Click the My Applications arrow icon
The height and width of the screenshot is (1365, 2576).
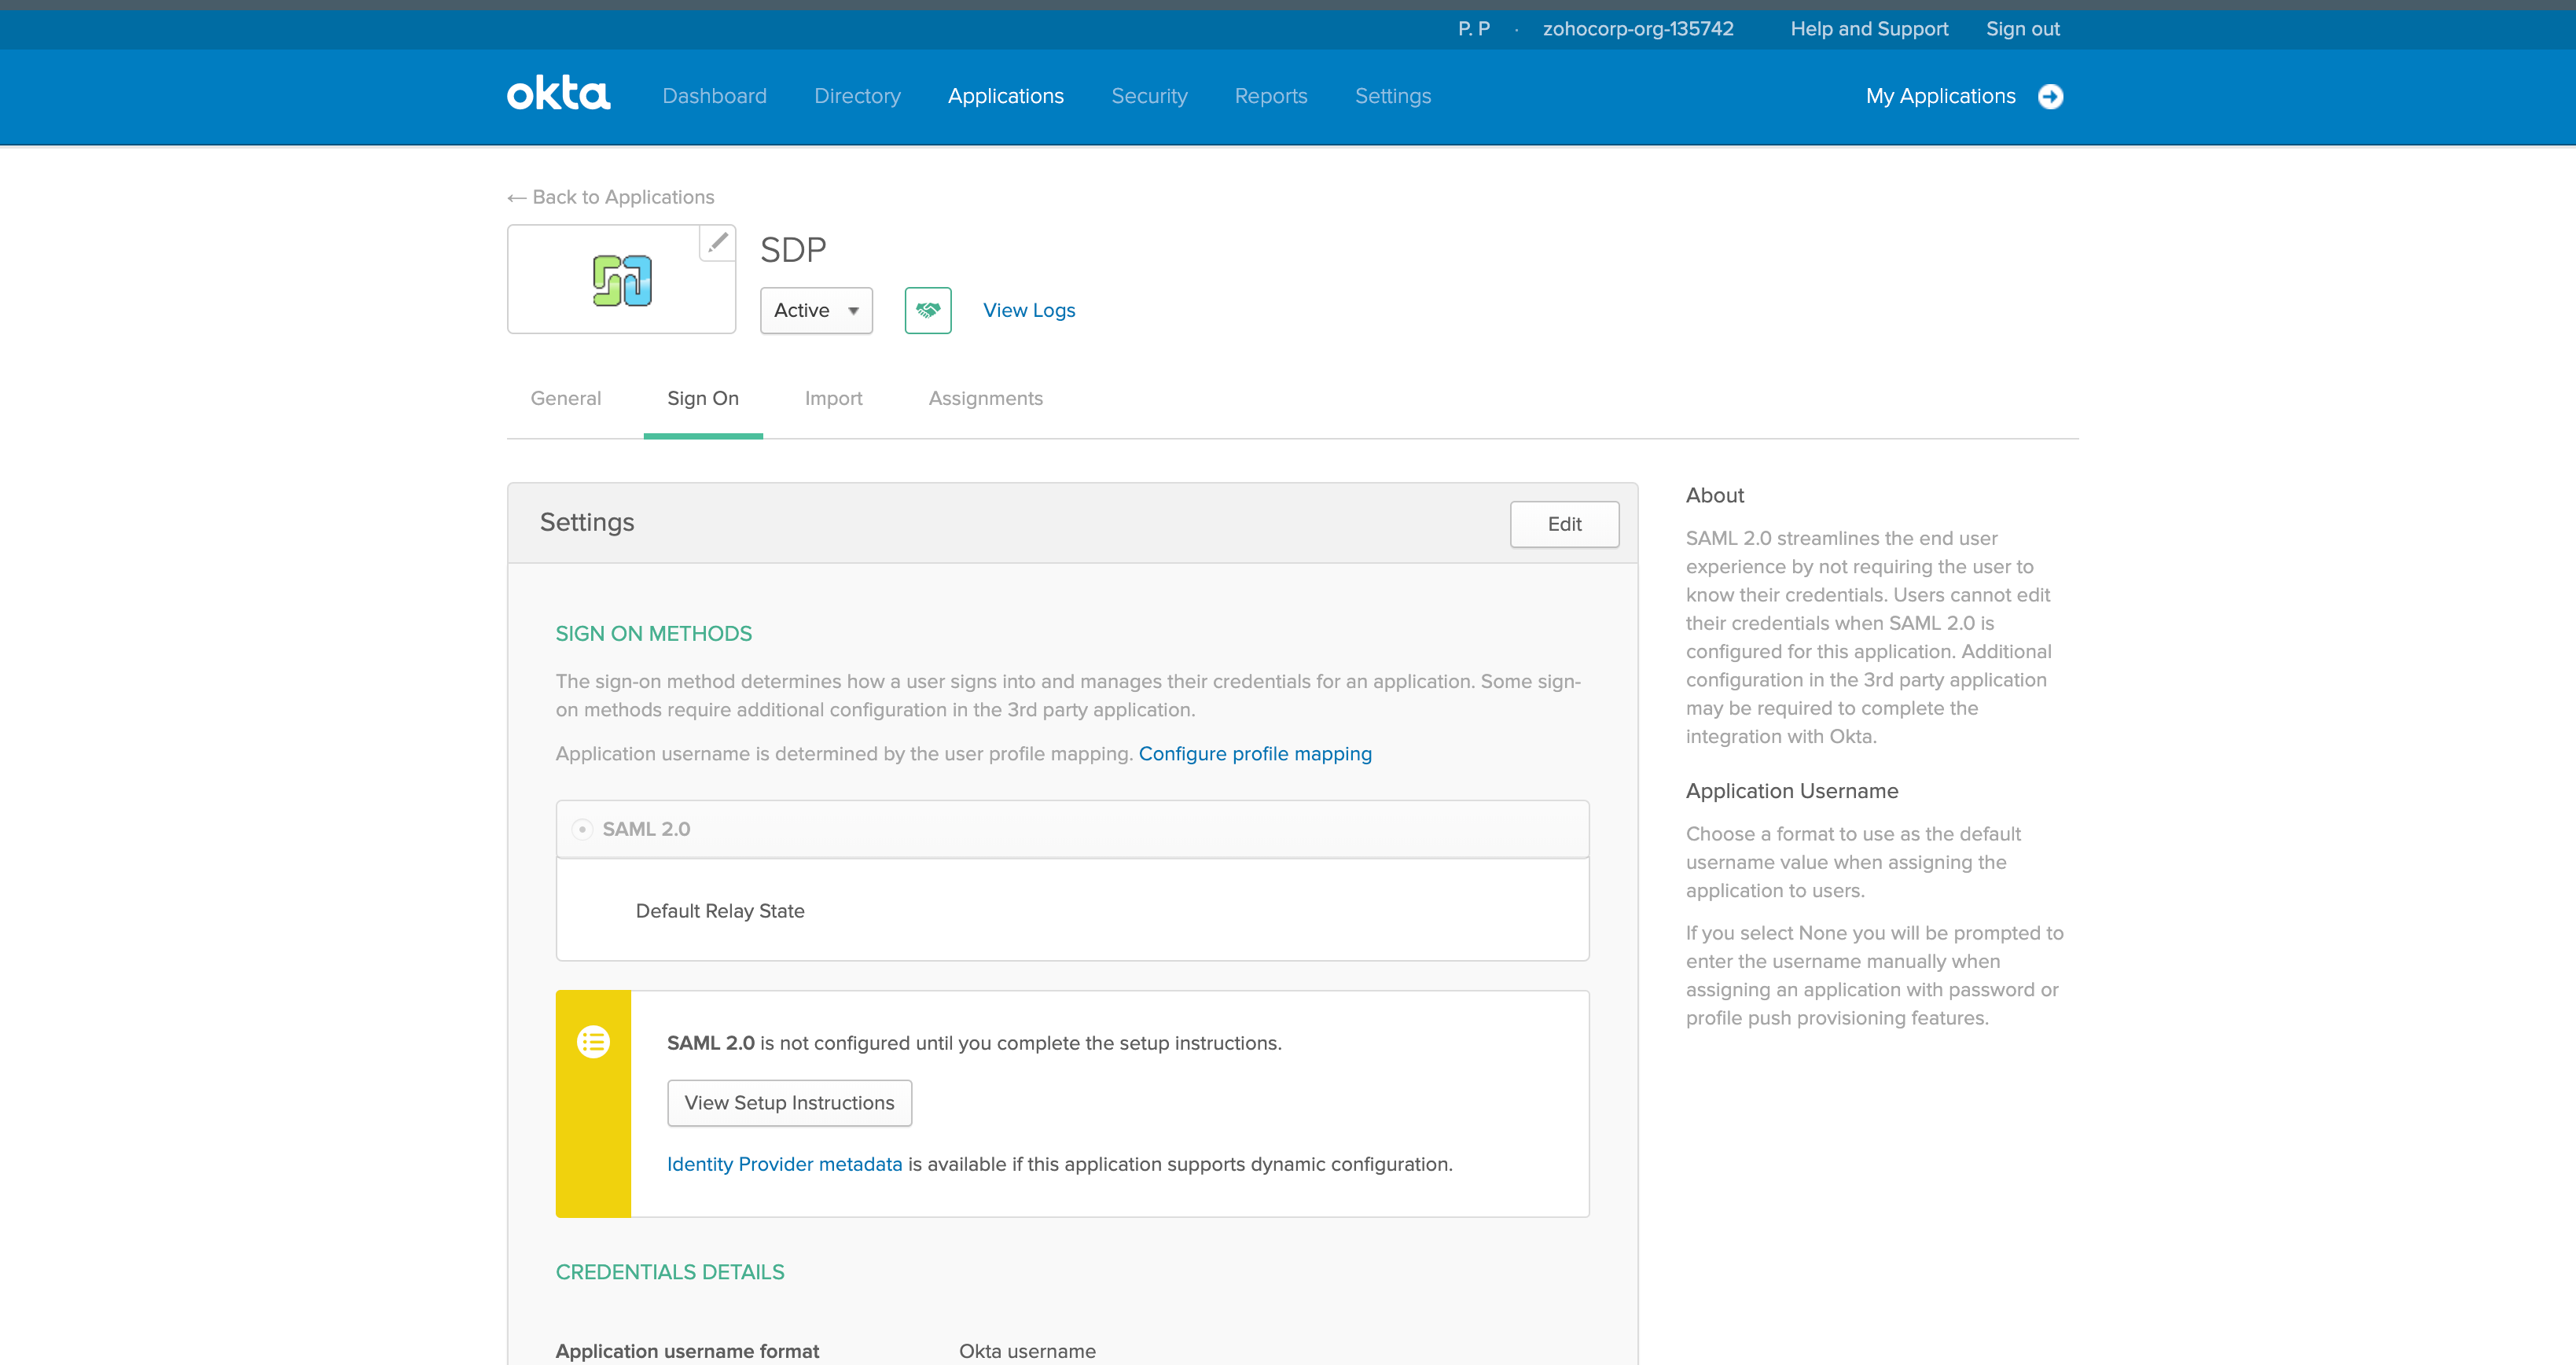point(2050,96)
